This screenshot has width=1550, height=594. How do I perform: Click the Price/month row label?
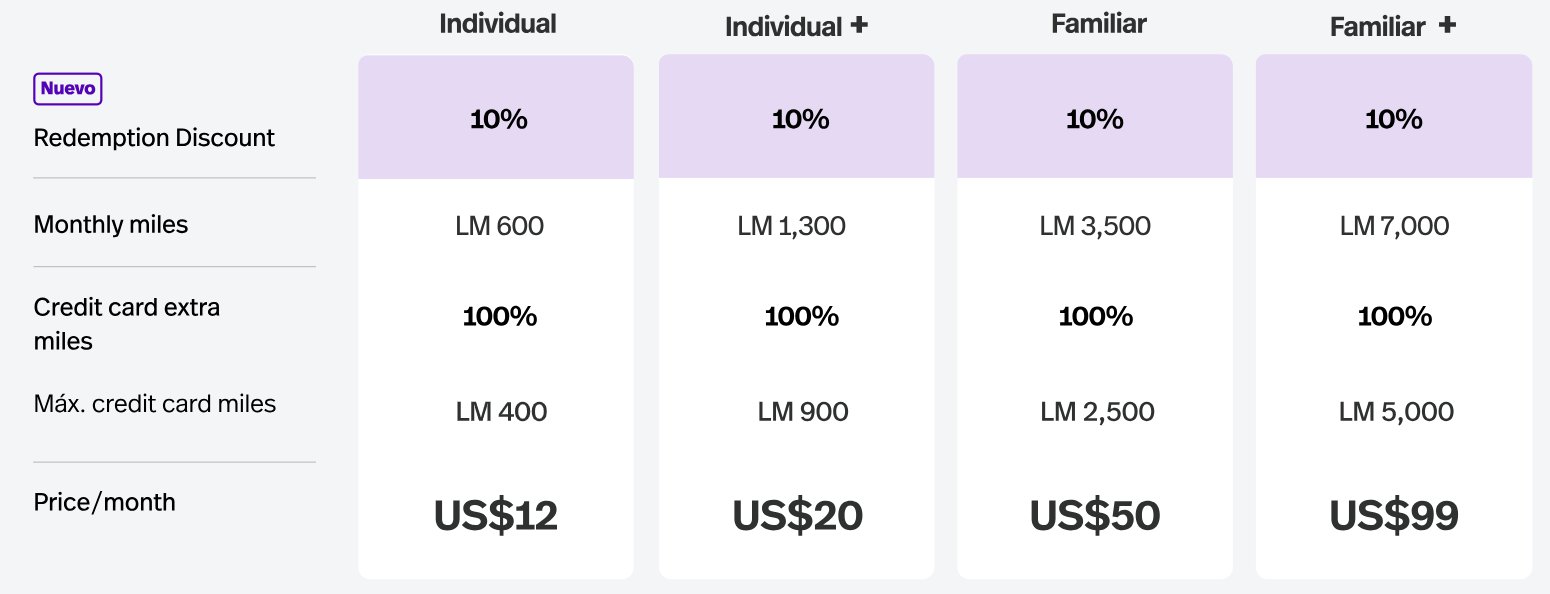[105, 502]
